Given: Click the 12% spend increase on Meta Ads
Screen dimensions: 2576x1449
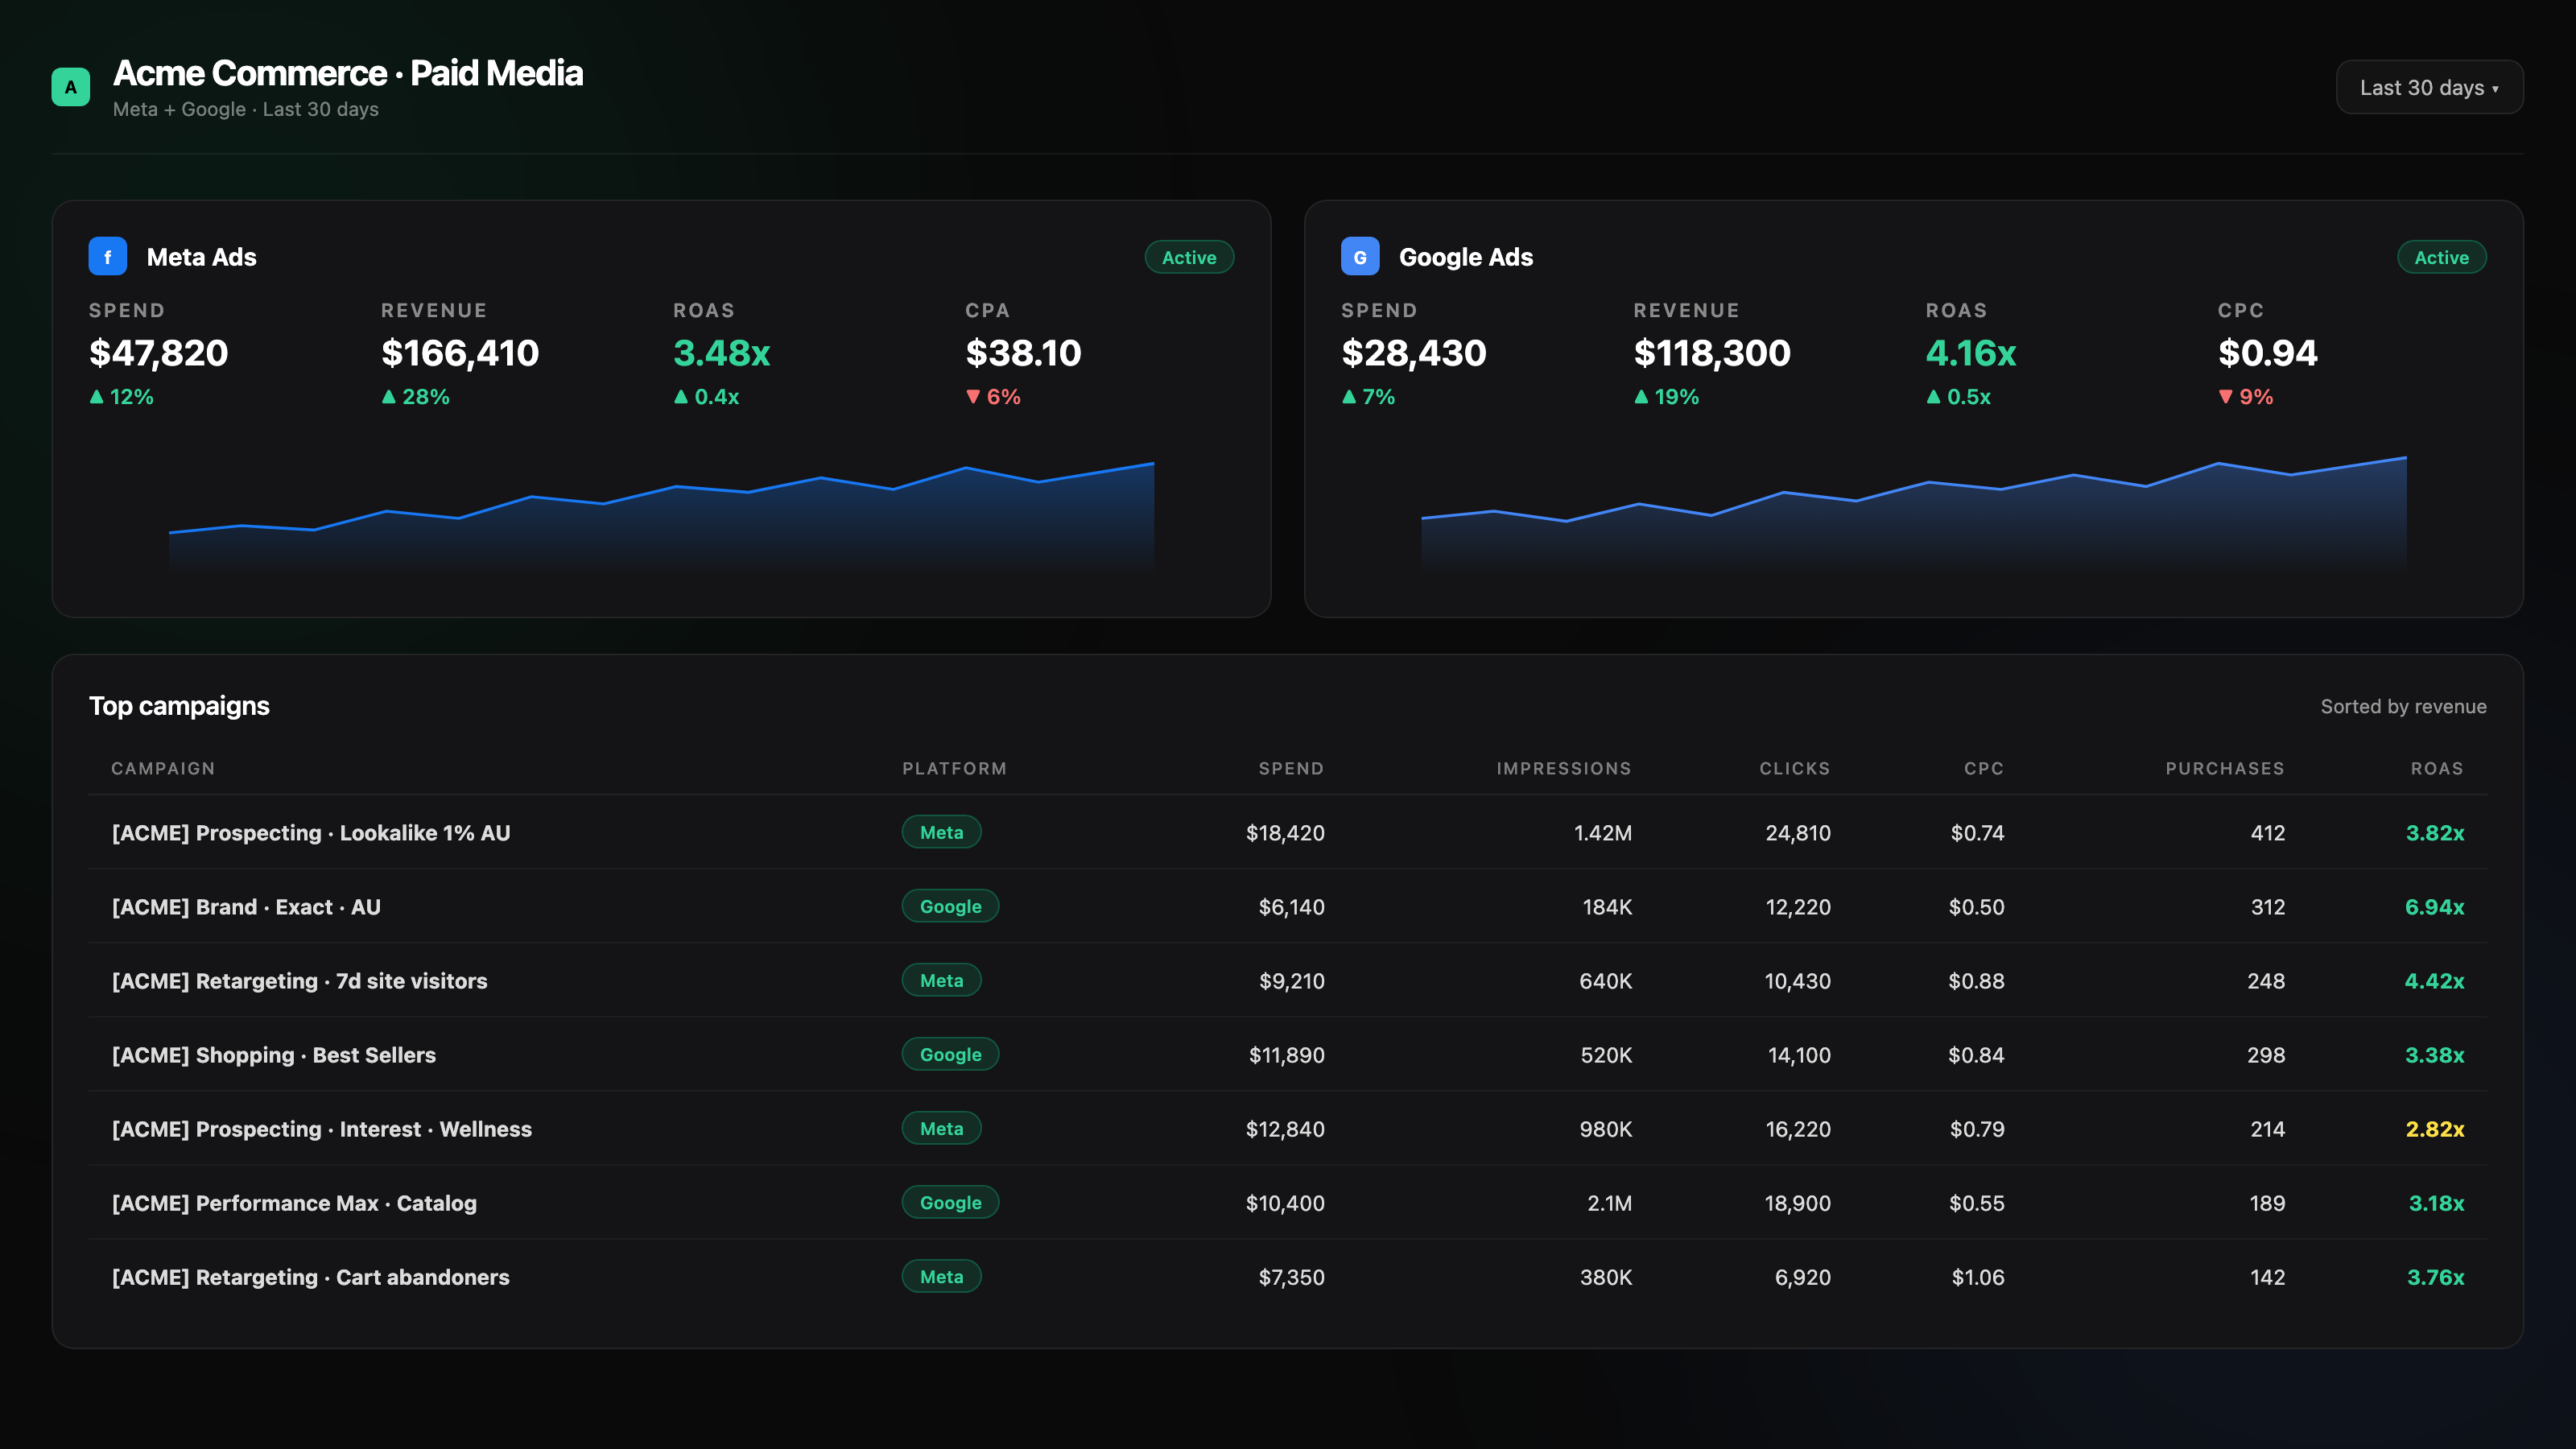Looking at the screenshot, I should click(121, 396).
